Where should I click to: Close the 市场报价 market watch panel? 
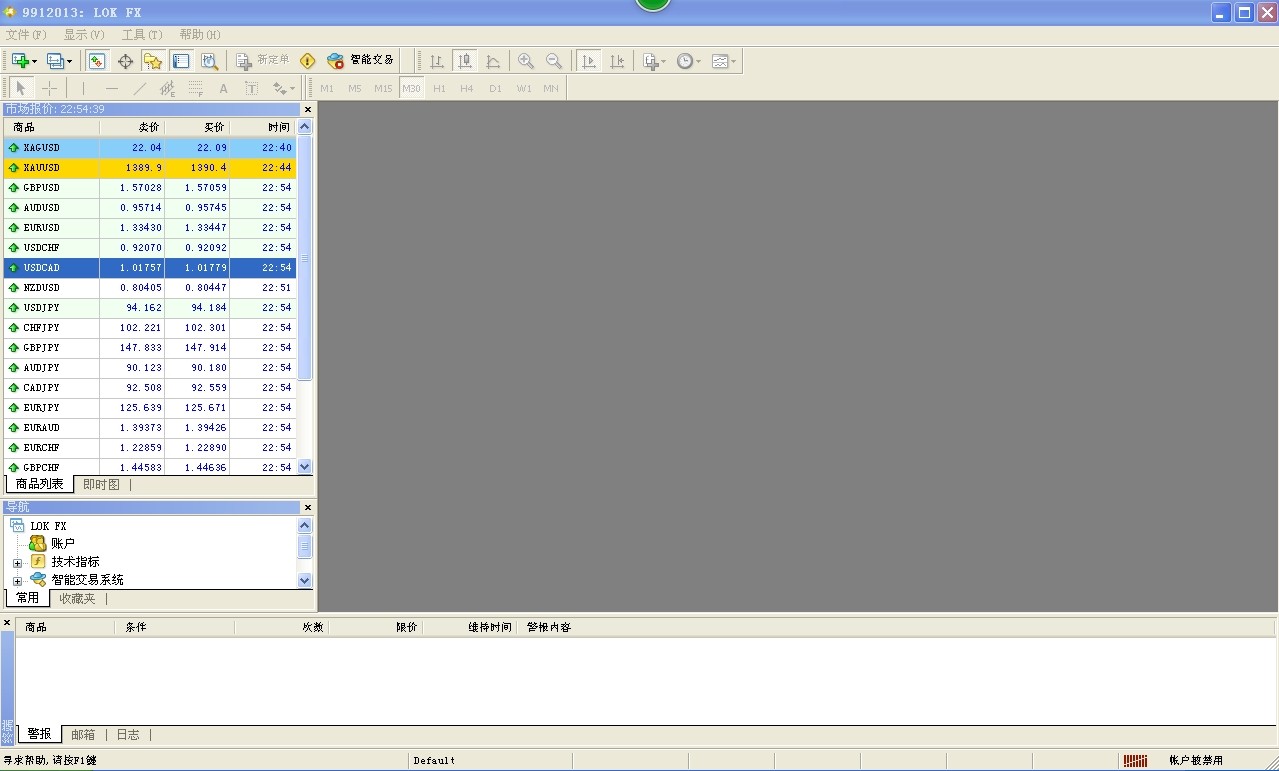tap(308, 110)
